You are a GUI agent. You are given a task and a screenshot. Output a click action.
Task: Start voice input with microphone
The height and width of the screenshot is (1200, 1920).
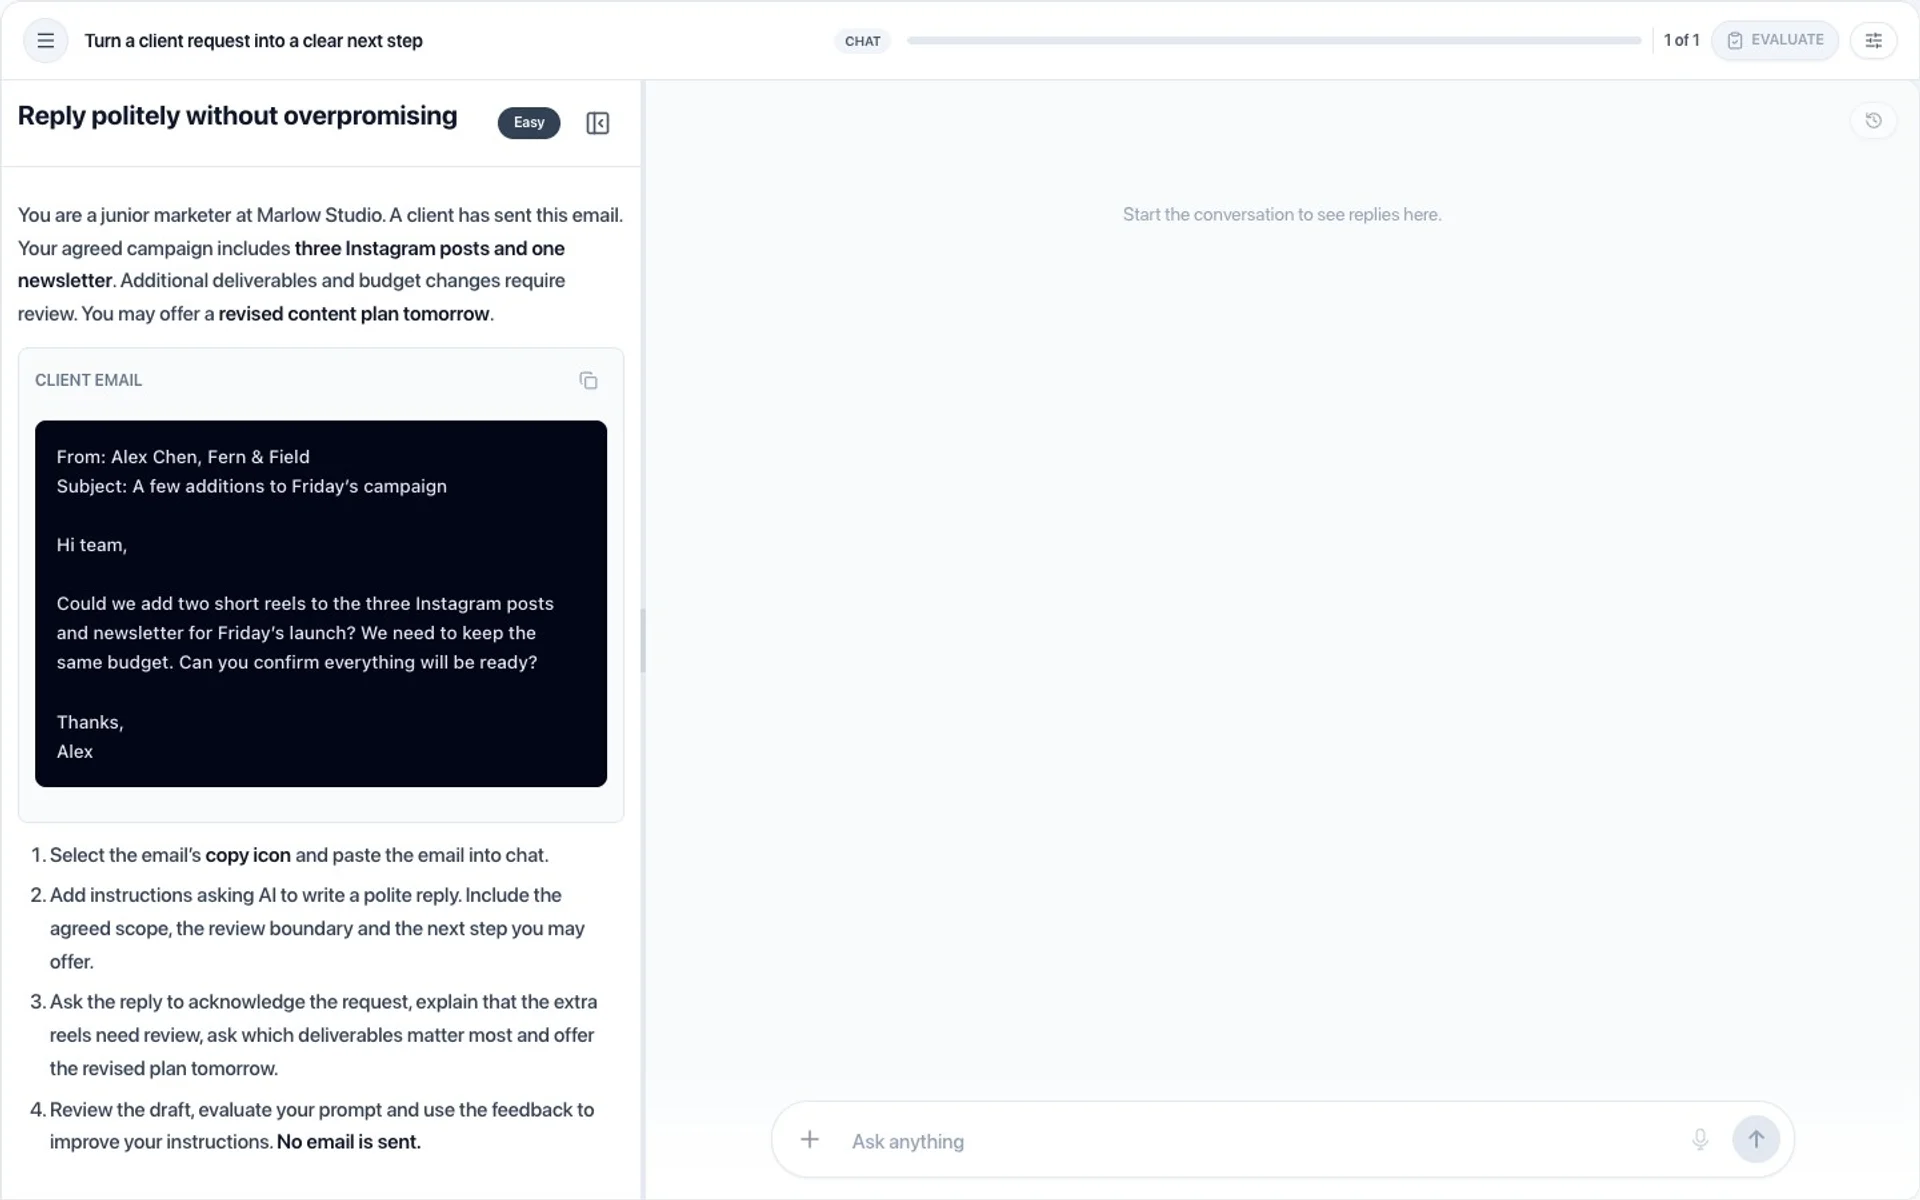coord(1700,1139)
